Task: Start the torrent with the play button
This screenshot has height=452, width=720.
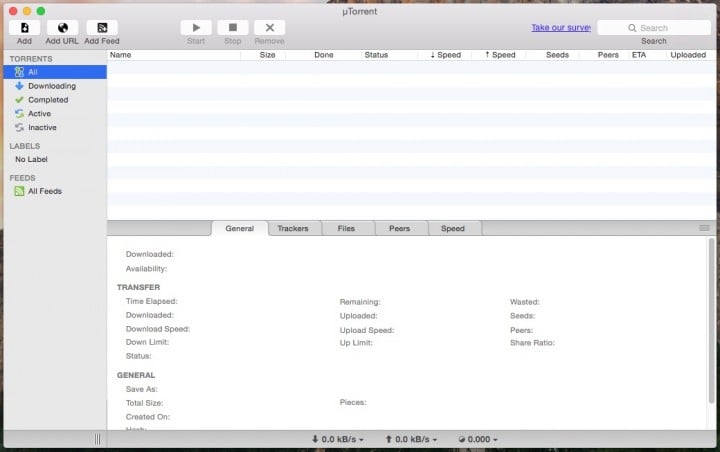Action: pyautogui.click(x=196, y=28)
